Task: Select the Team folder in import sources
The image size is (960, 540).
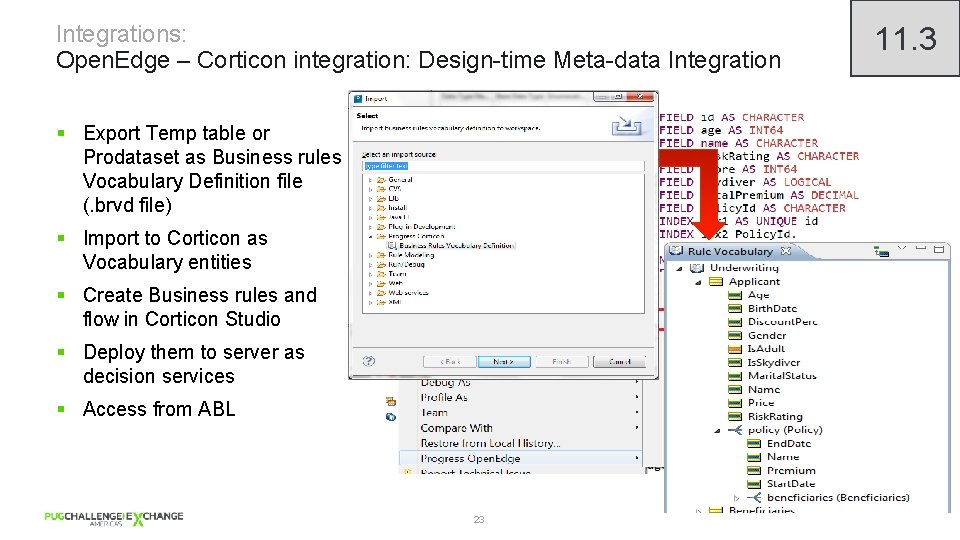Action: coord(397,274)
